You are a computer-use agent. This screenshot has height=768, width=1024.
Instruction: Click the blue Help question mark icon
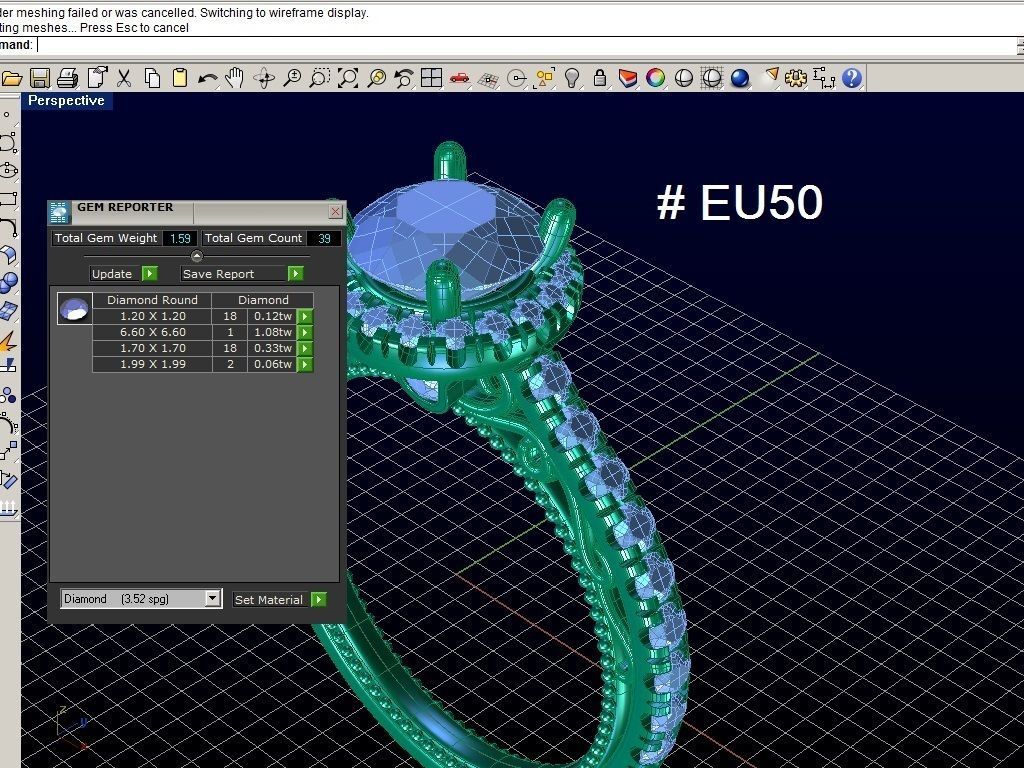(x=852, y=78)
